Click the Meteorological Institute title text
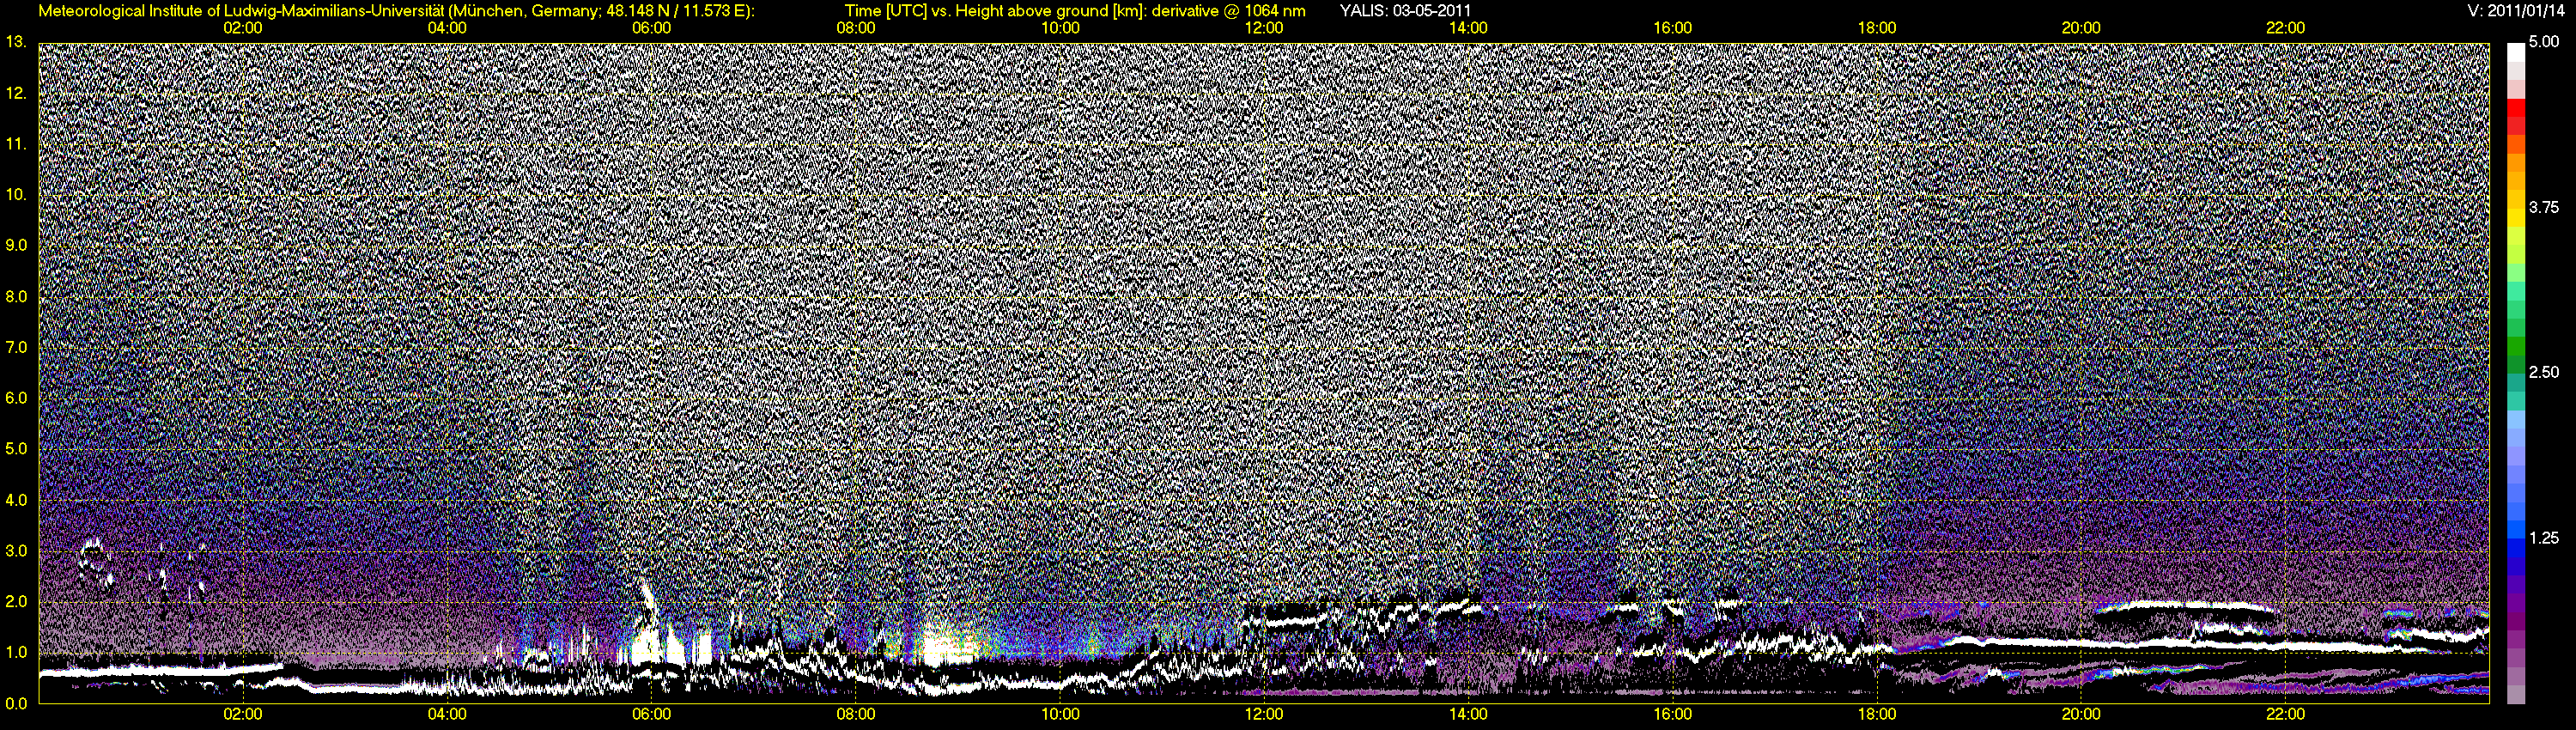The image size is (2576, 730). point(396,11)
